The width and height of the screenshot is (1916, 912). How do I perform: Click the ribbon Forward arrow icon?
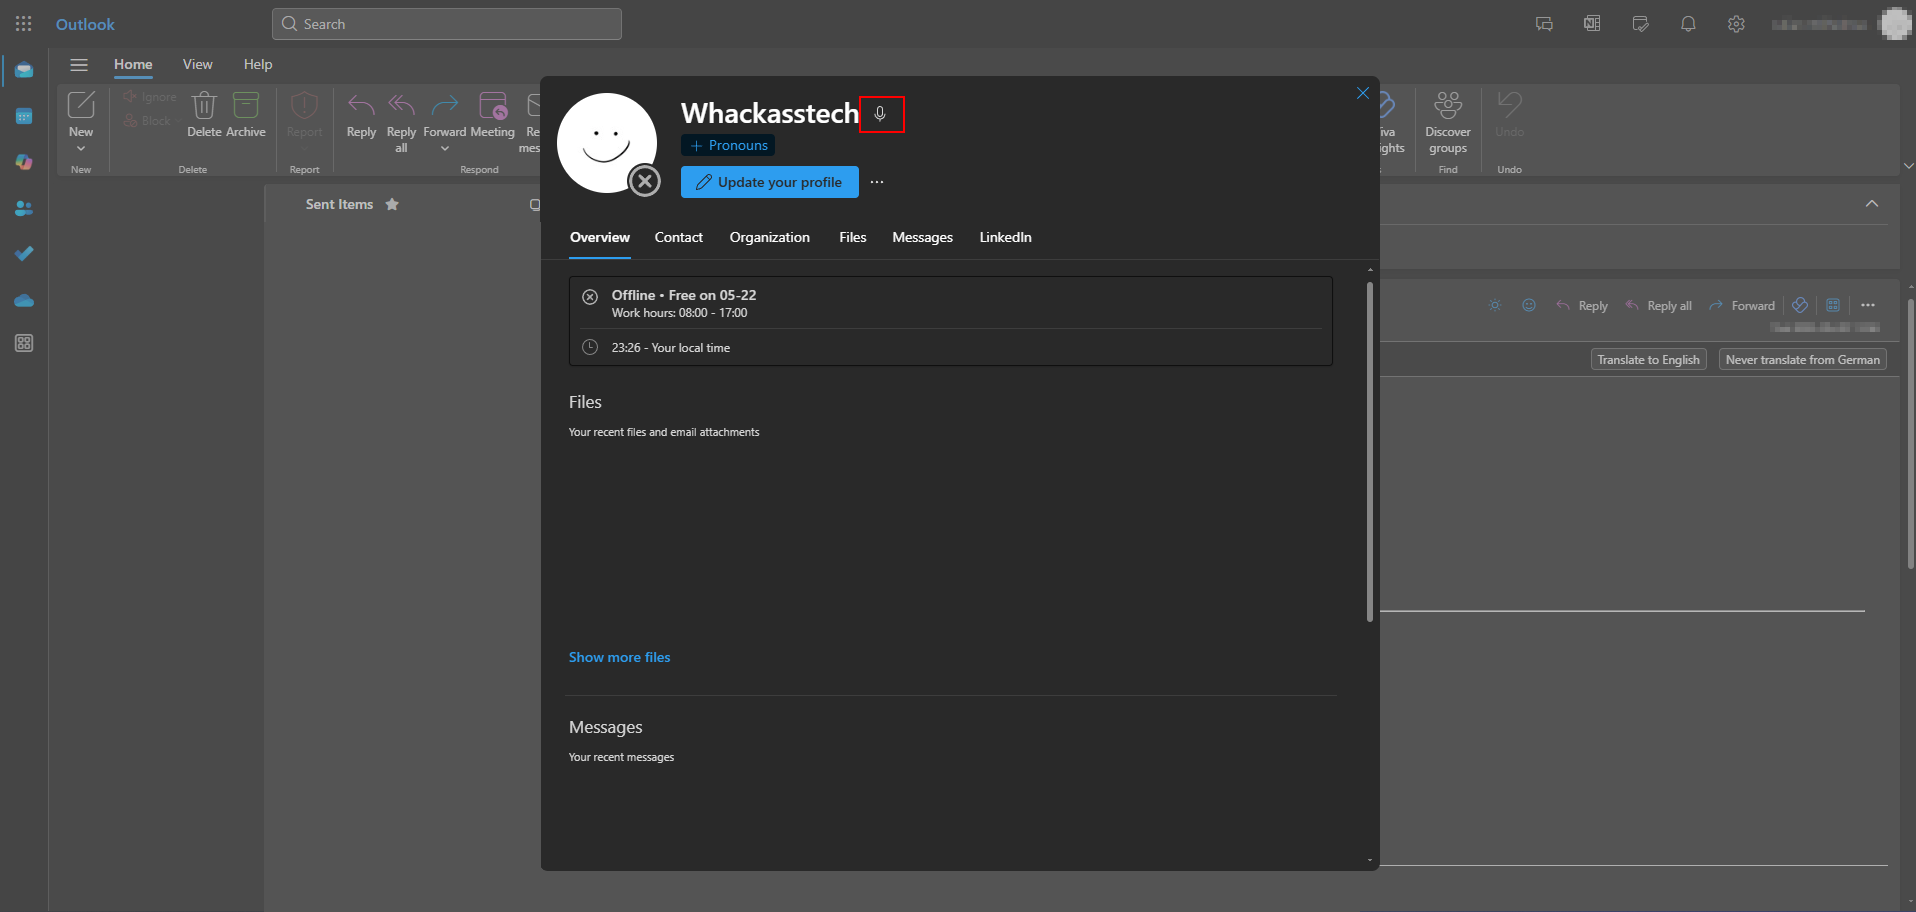coord(445,105)
